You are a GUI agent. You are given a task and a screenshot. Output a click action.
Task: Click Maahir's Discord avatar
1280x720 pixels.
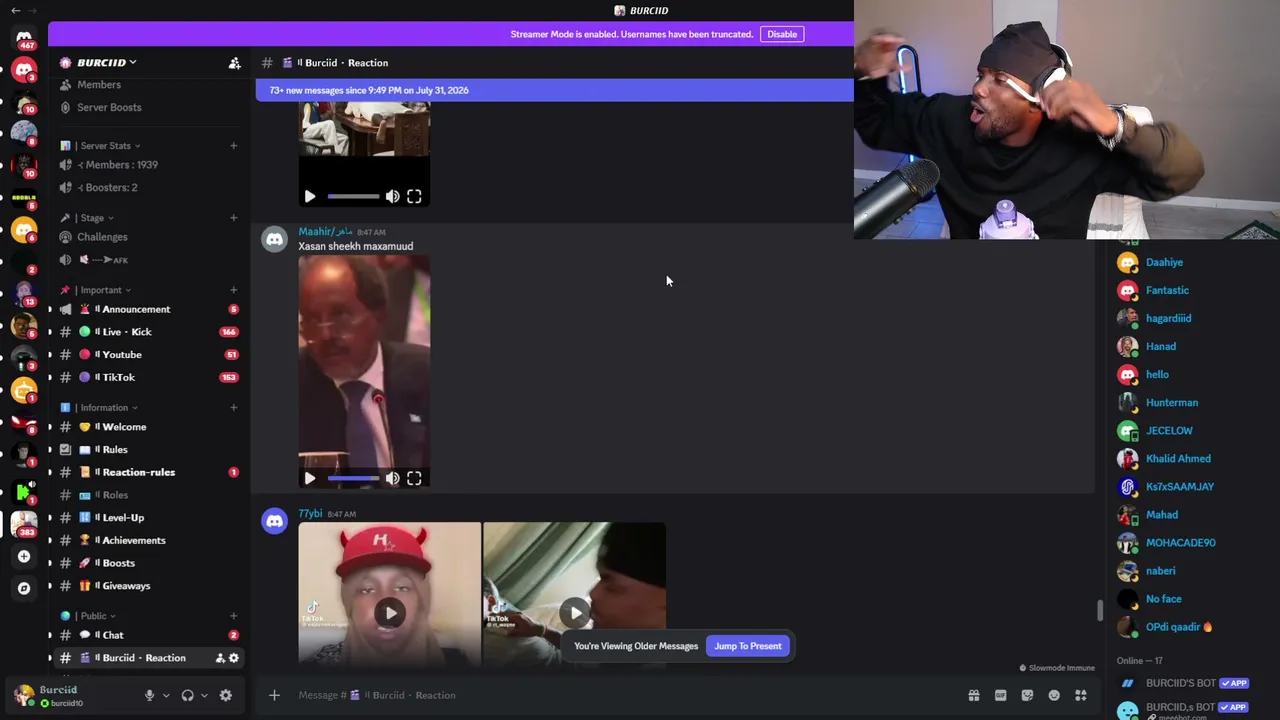[274, 239]
